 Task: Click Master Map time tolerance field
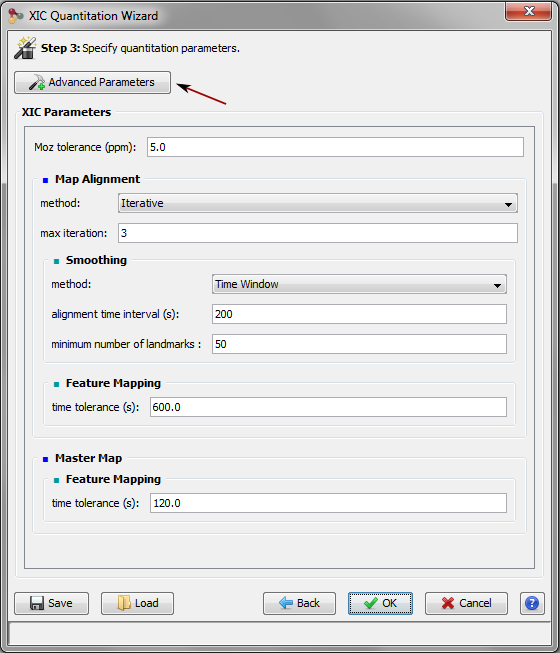tap(328, 503)
